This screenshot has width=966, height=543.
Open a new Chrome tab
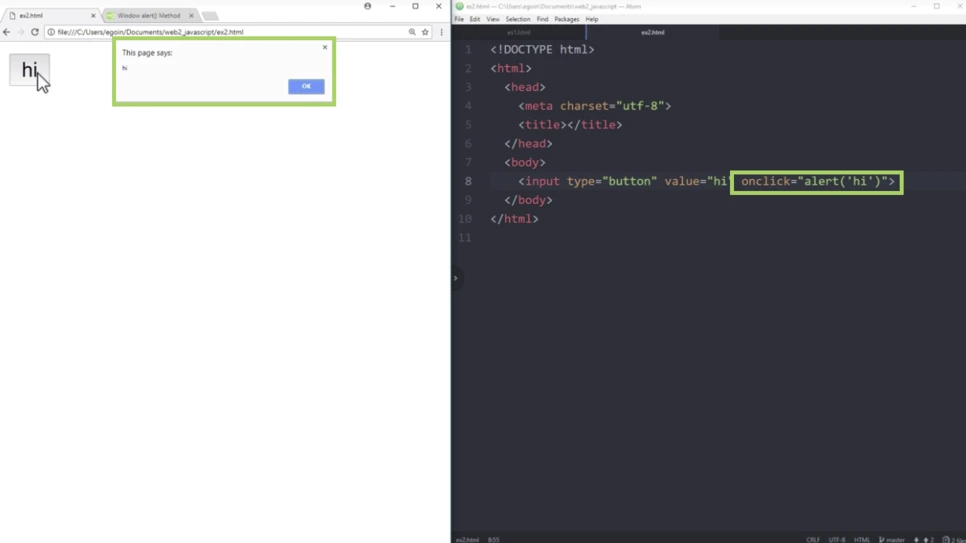click(210, 16)
